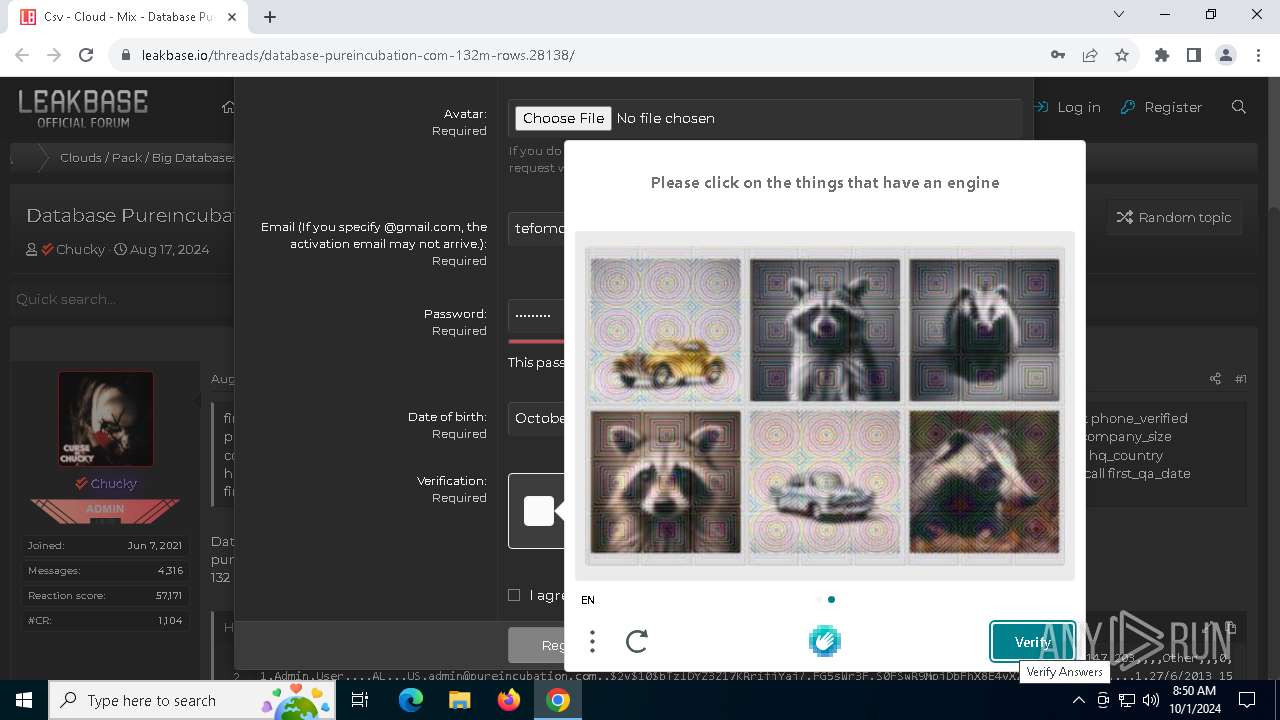Open Task View on taskbar

[x=361, y=700]
